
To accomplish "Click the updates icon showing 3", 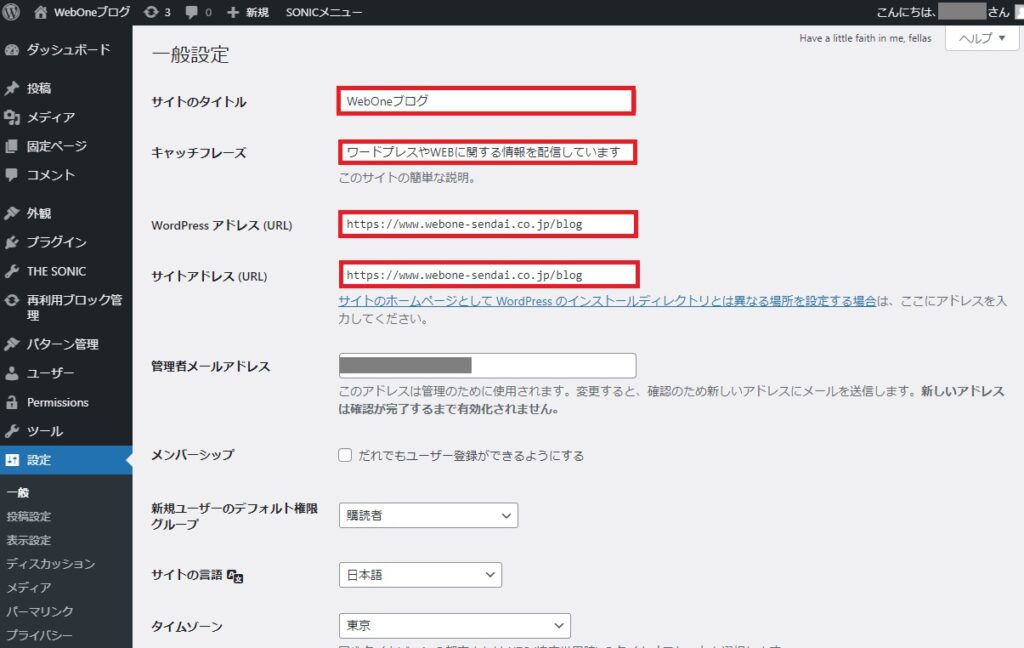I will 151,12.
